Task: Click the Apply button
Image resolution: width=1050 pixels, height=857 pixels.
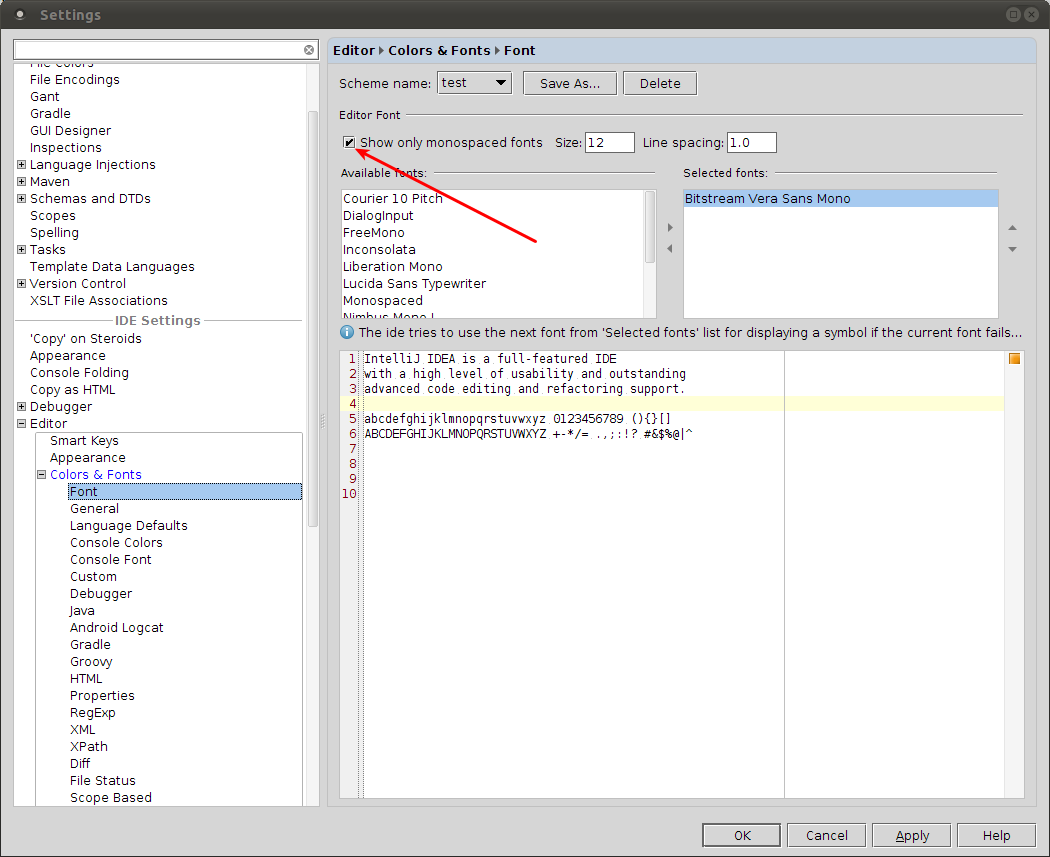Action: tap(912, 836)
